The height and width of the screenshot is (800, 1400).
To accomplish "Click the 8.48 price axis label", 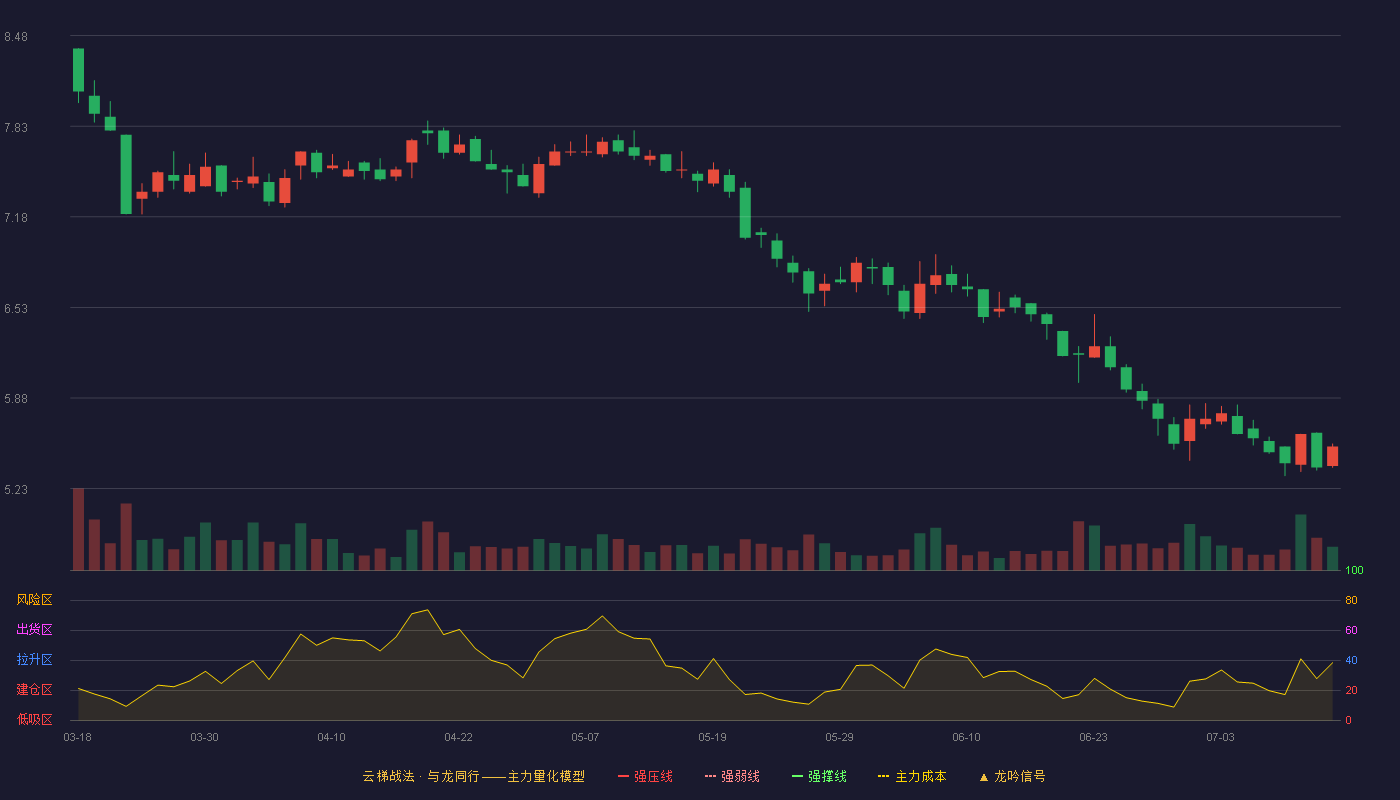I will coord(16,37).
